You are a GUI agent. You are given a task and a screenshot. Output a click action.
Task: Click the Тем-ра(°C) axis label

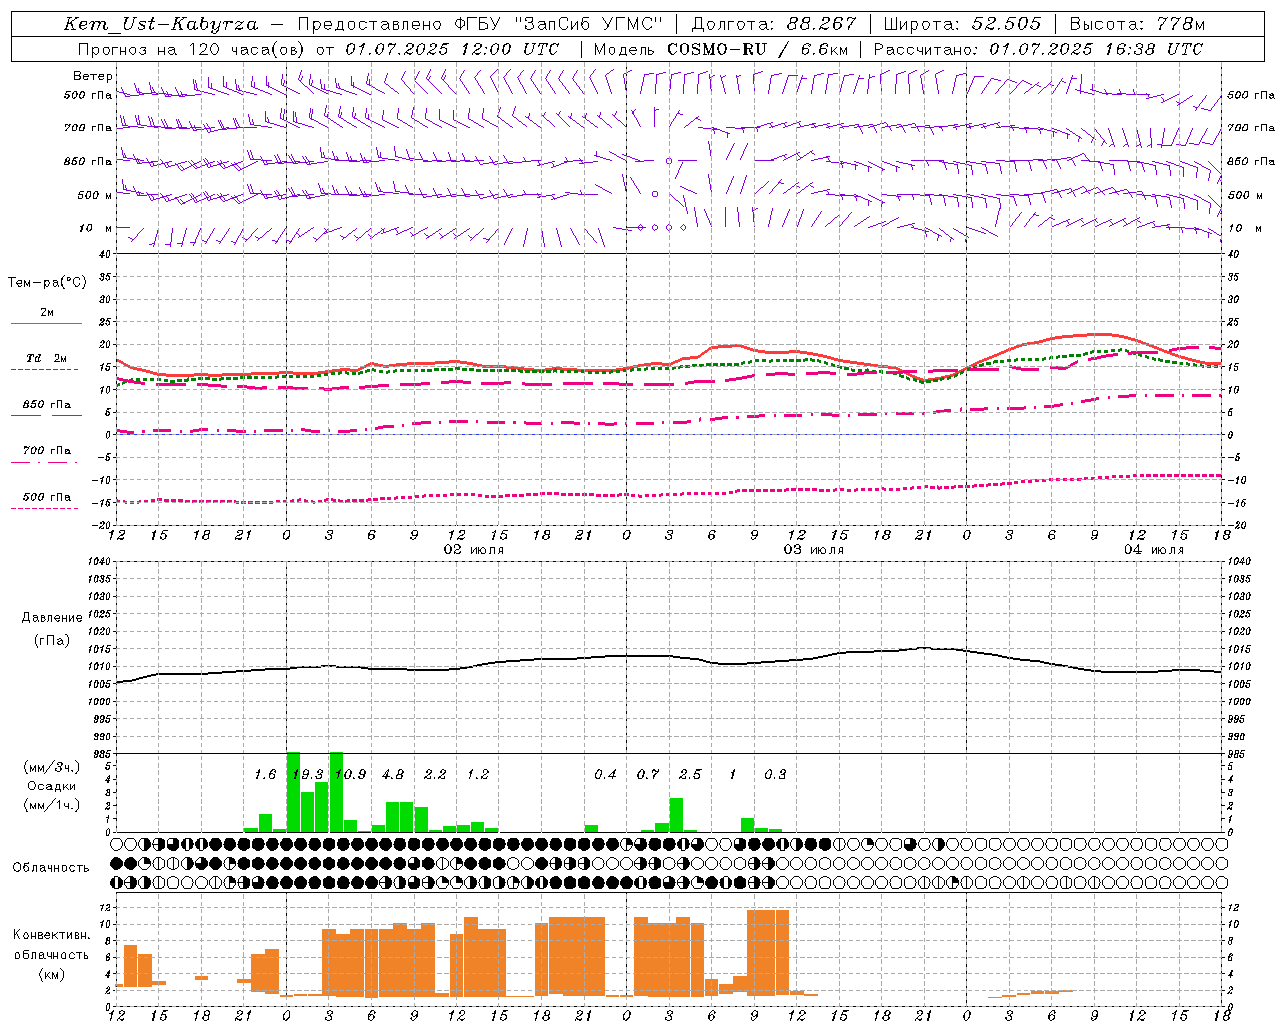point(47,283)
